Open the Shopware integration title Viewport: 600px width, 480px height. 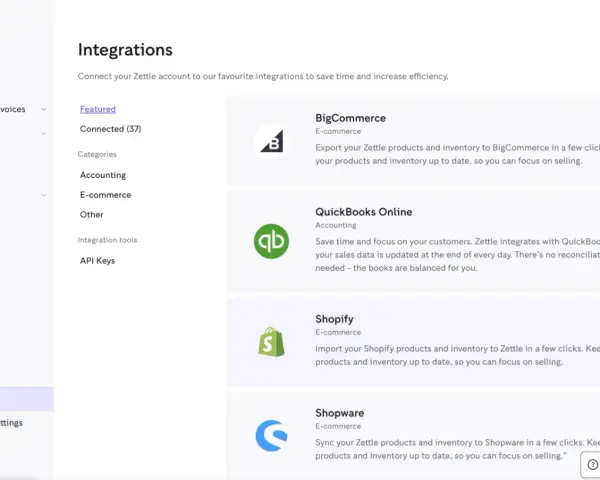pos(340,413)
